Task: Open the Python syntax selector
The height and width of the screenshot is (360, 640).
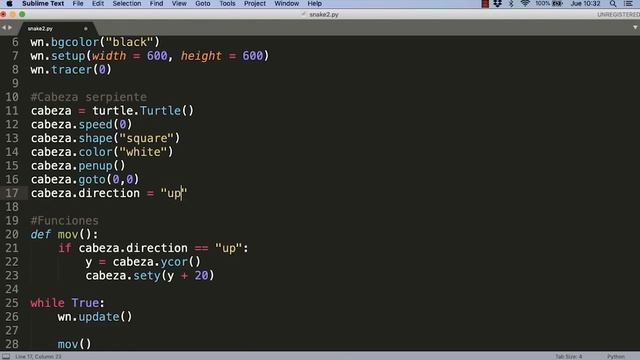Action: (x=616, y=356)
